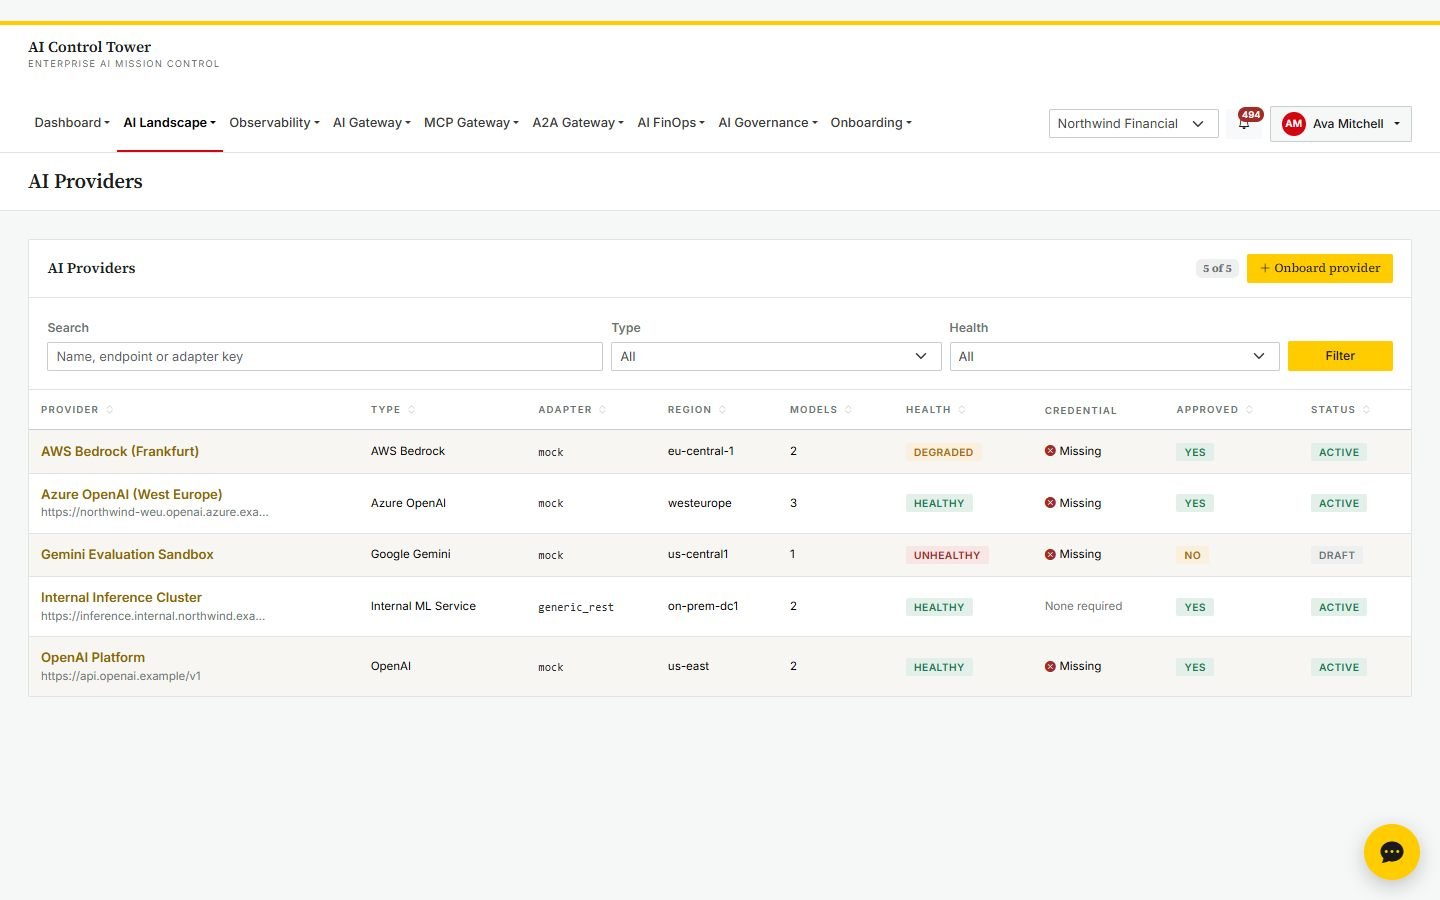Expand the Ava Mitchell user menu

[x=1340, y=124]
